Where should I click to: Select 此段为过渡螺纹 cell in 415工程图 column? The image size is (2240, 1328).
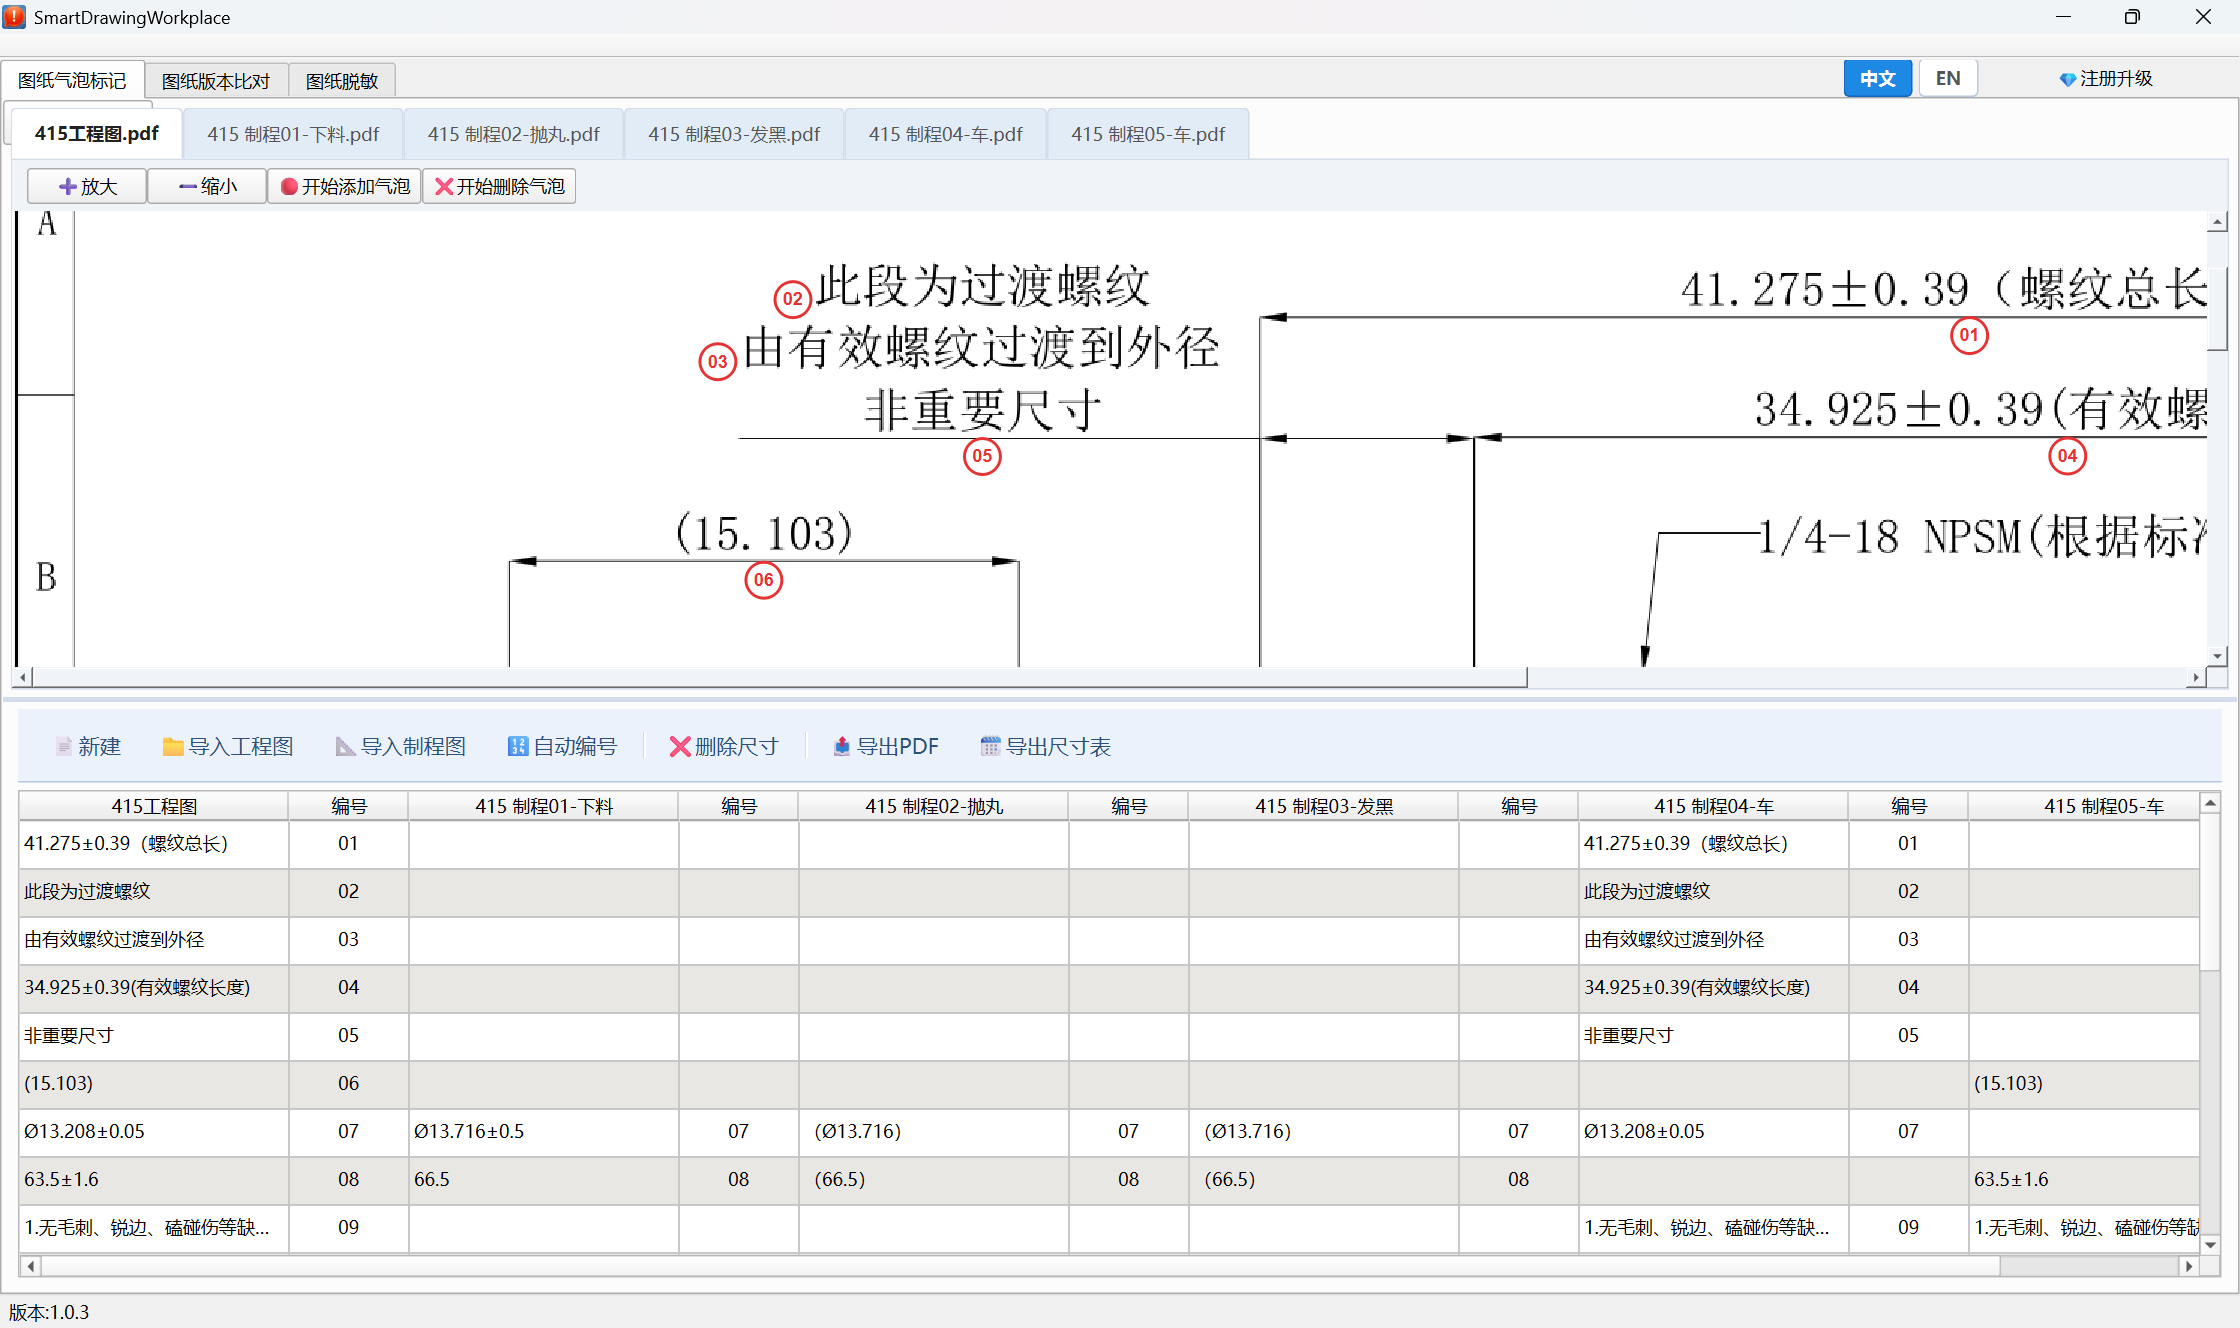click(154, 892)
